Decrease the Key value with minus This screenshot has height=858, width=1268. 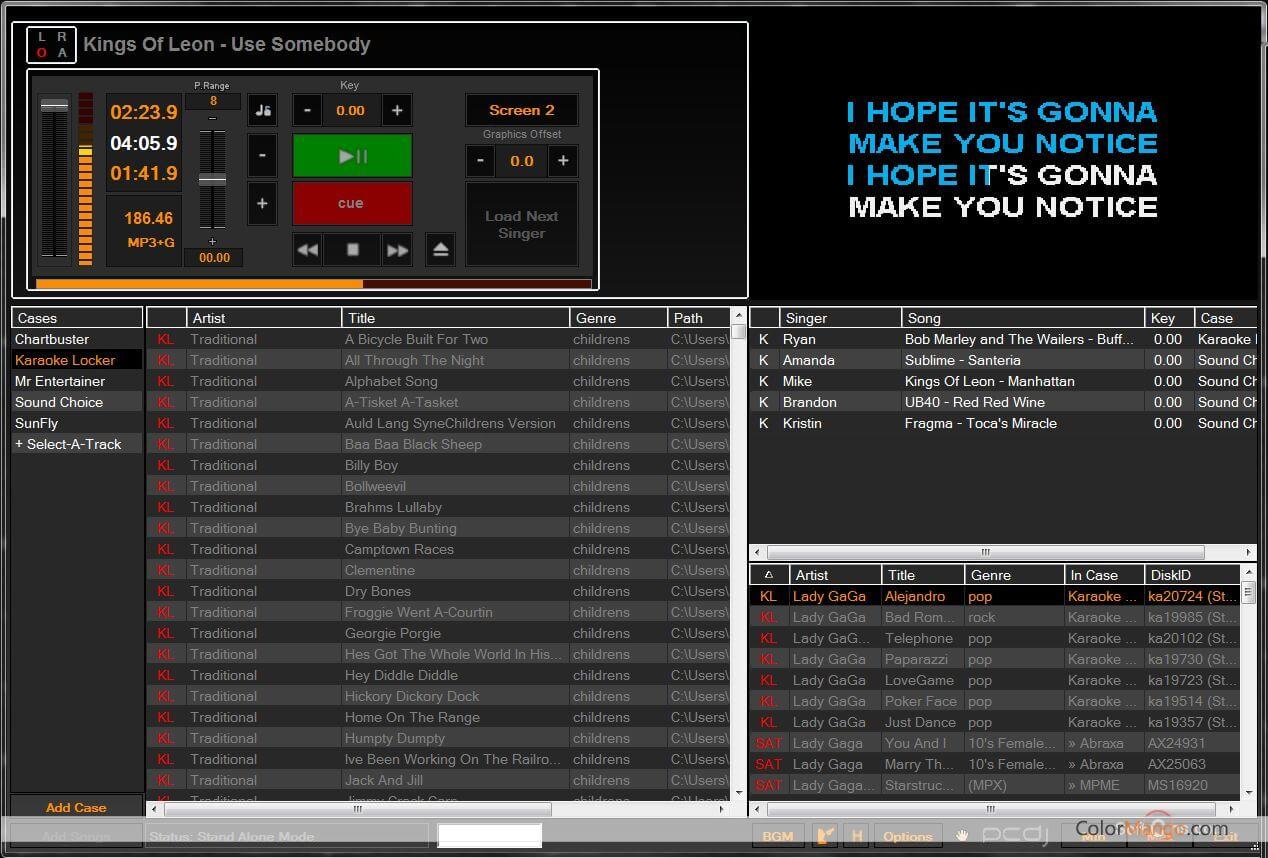click(307, 110)
